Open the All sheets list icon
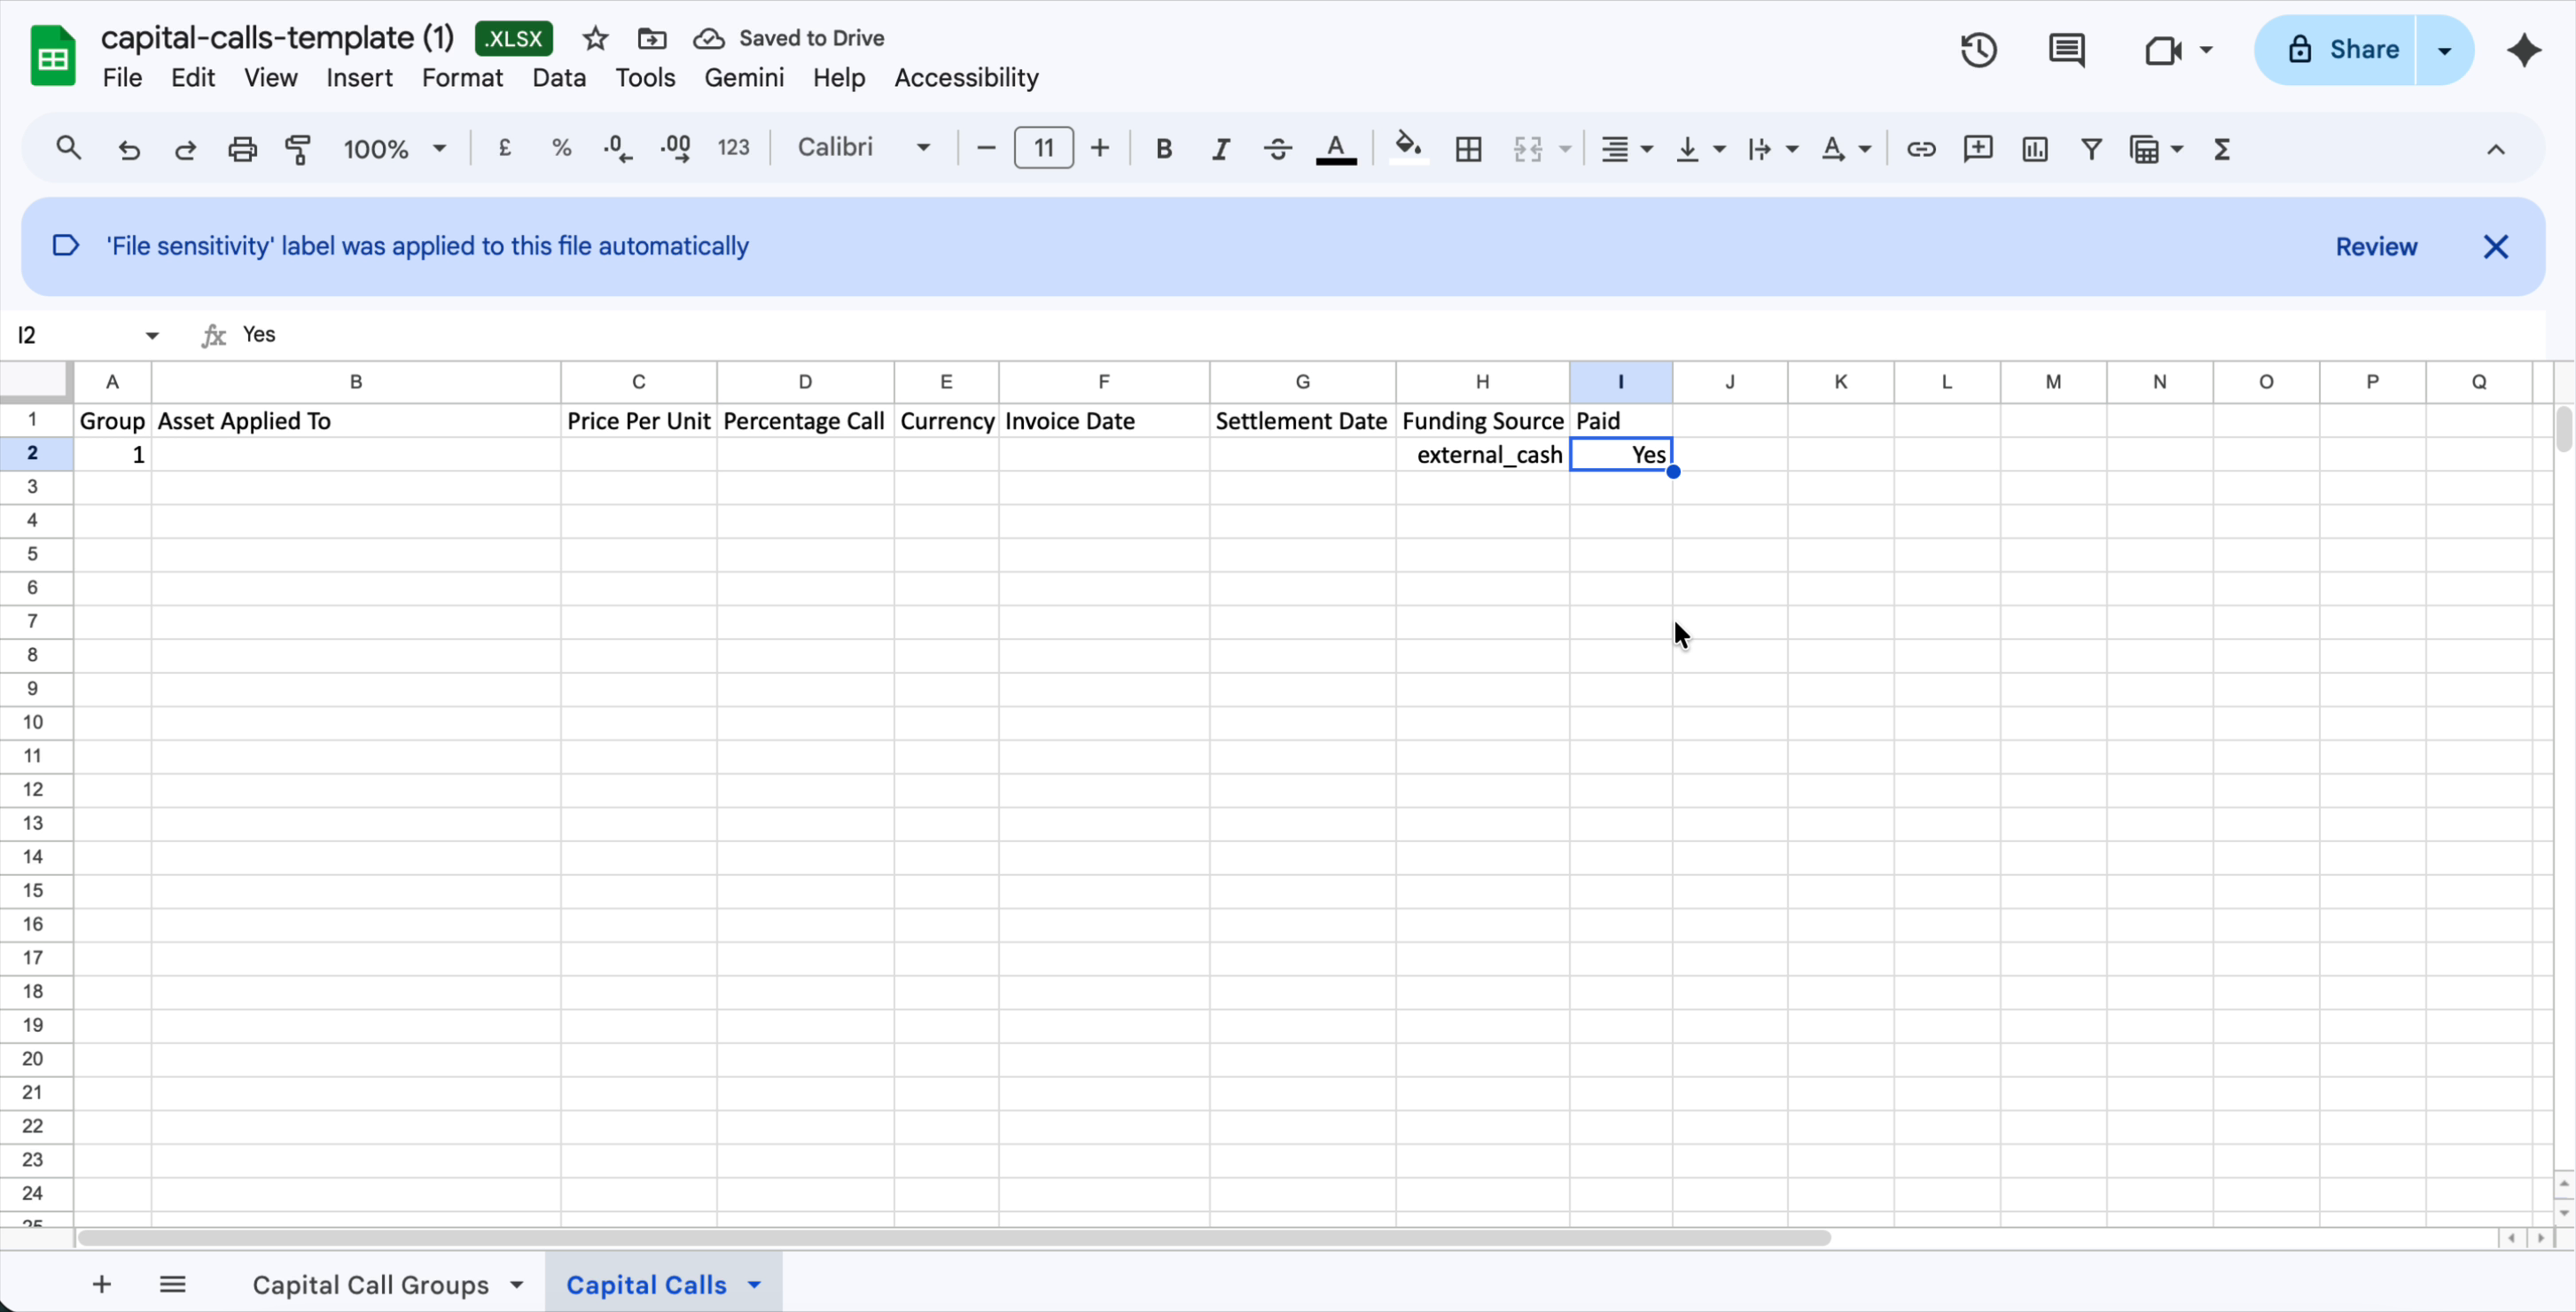 pos(172,1284)
